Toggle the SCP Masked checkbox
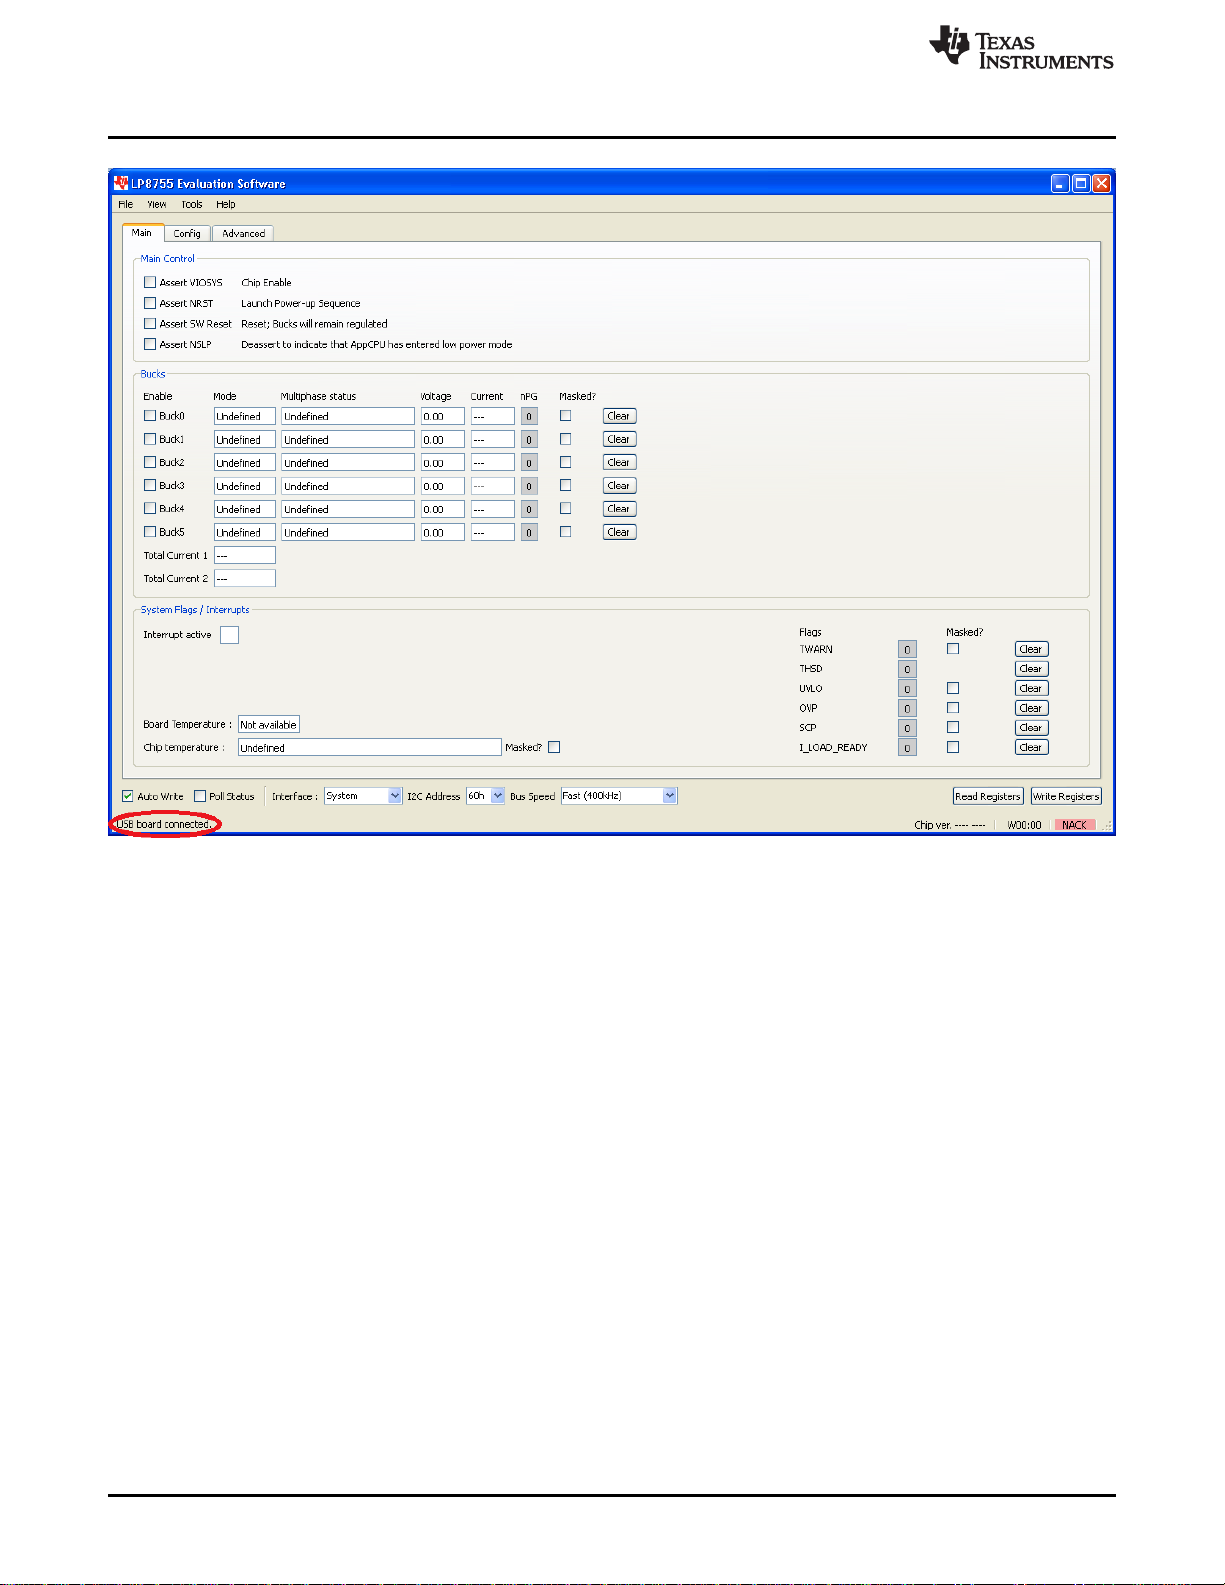The image size is (1225, 1585). pos(953,727)
